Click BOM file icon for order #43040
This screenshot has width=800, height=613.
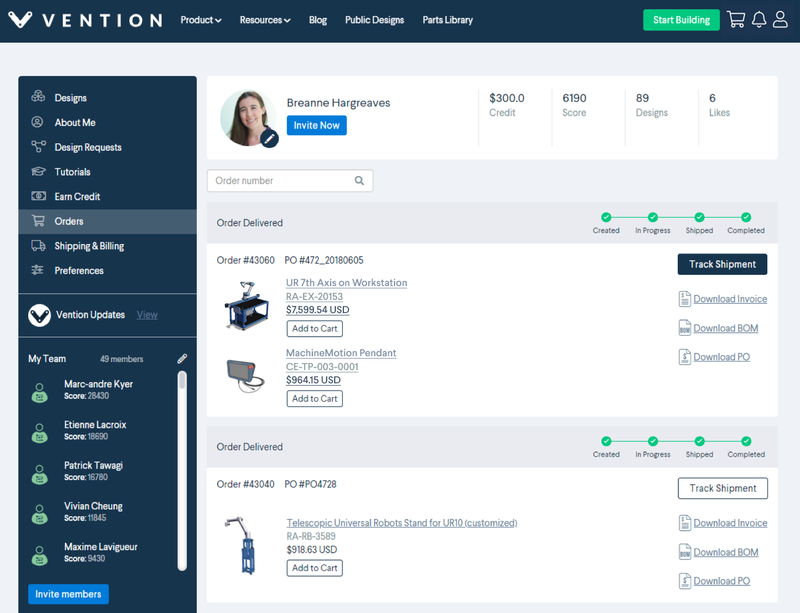pyautogui.click(x=685, y=552)
